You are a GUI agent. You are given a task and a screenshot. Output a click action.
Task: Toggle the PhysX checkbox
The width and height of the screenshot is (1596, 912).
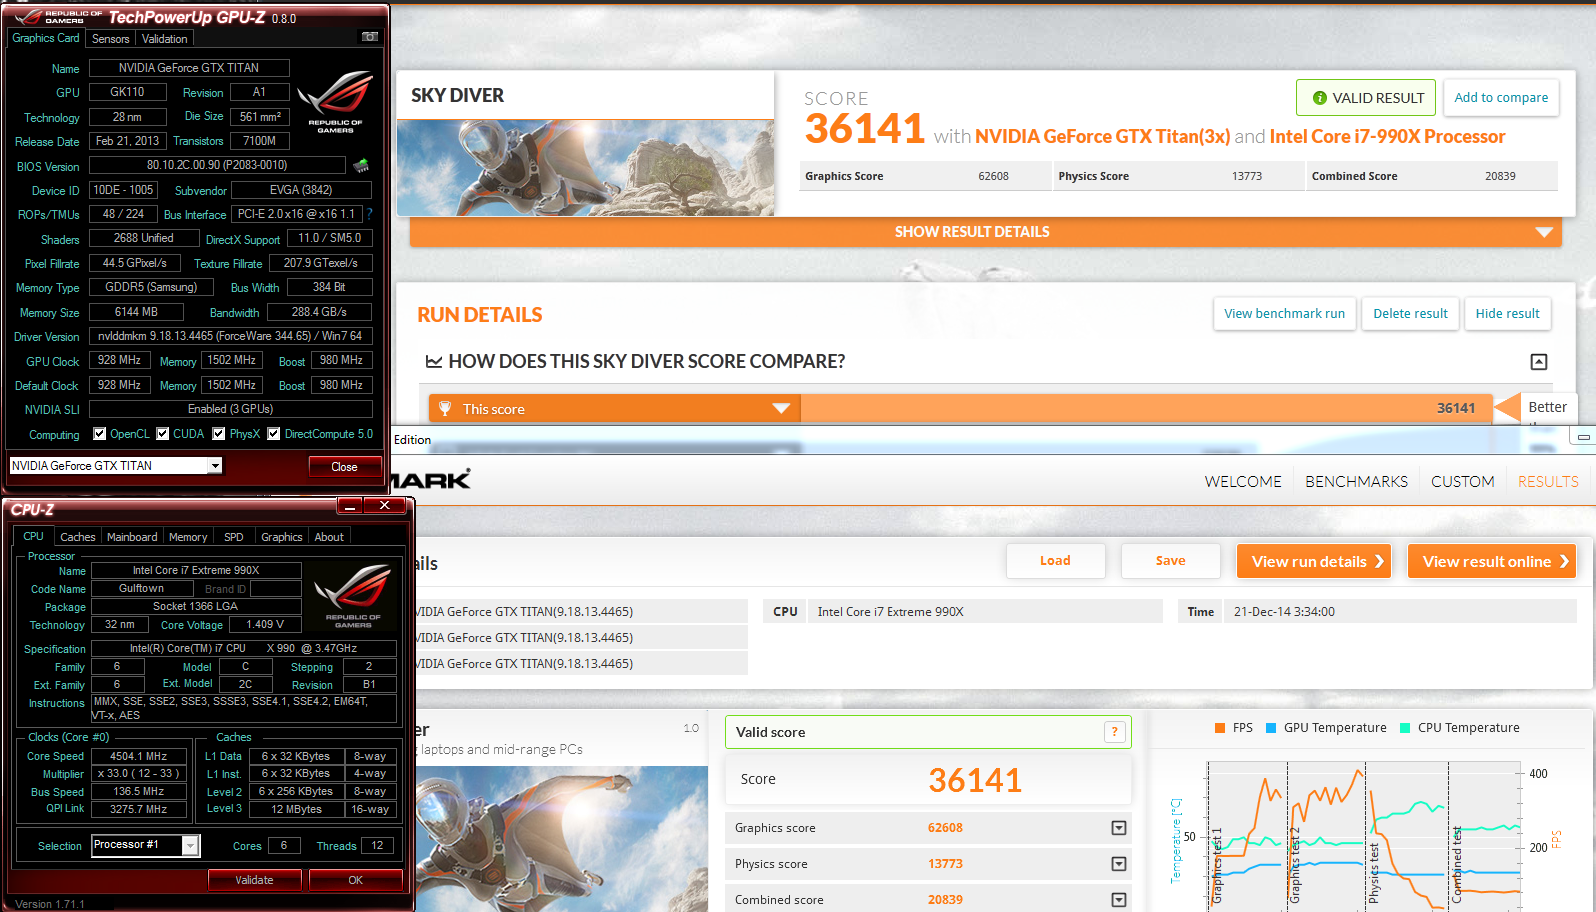(218, 434)
